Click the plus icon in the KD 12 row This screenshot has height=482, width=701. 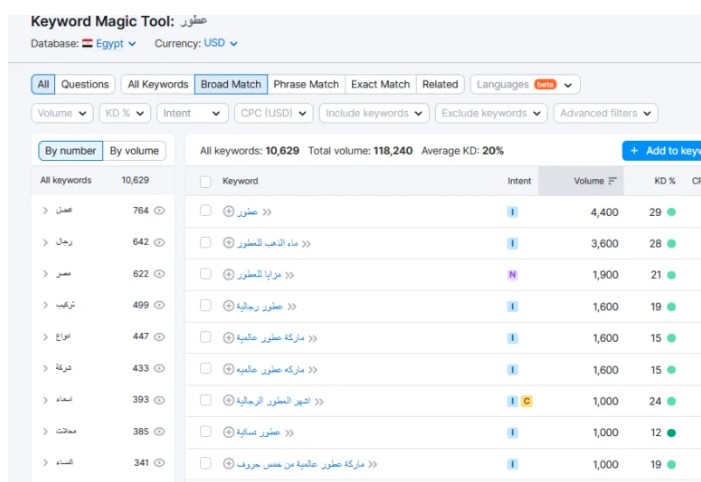228,432
